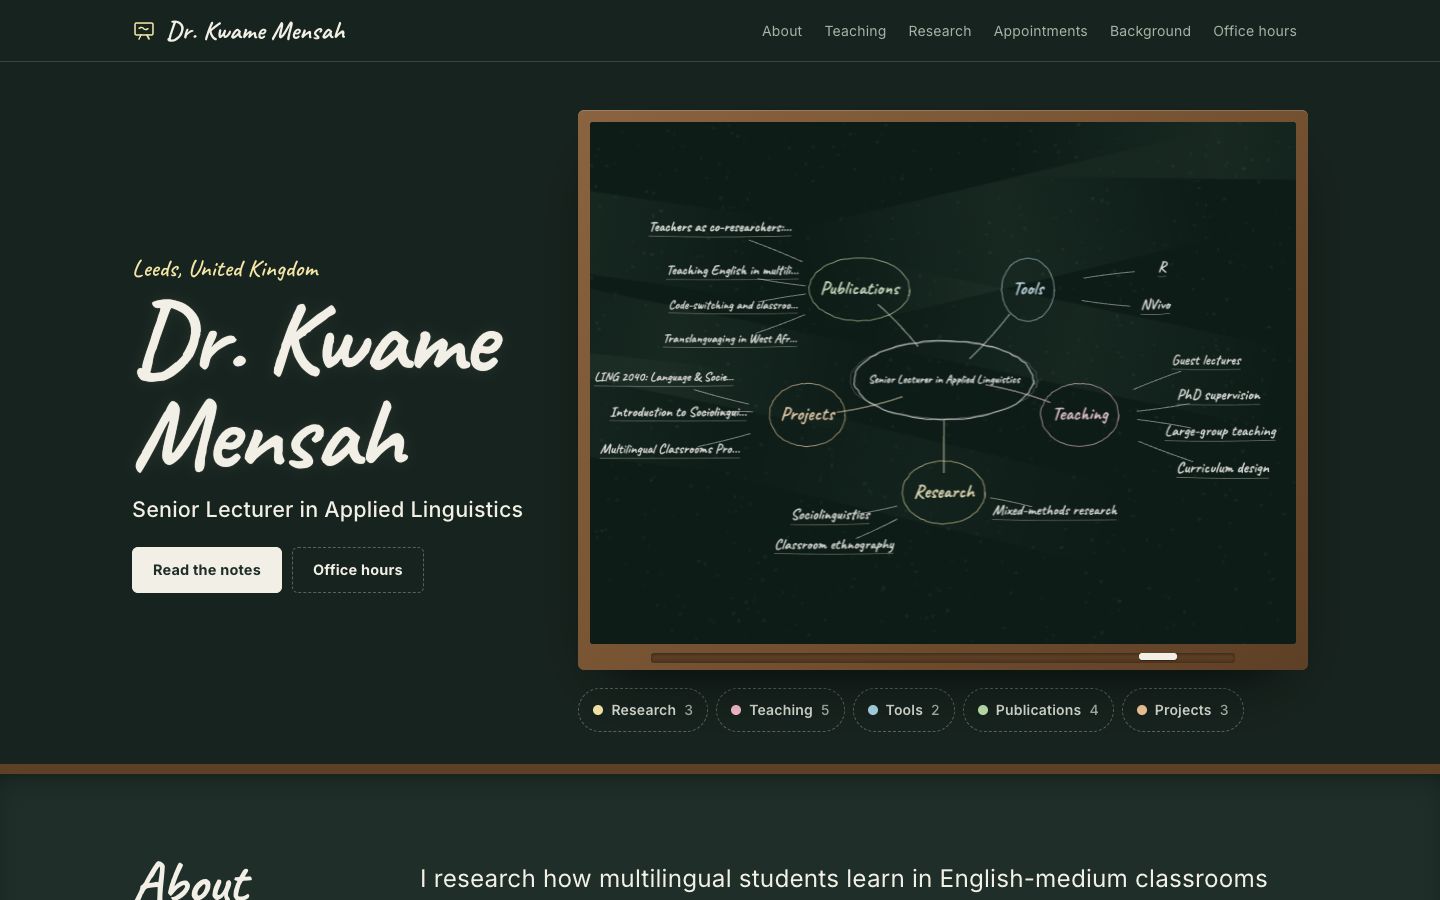This screenshot has height=900, width=1440.
Task: Click the 'PhD supervision' chalk label
Action: (1218, 395)
